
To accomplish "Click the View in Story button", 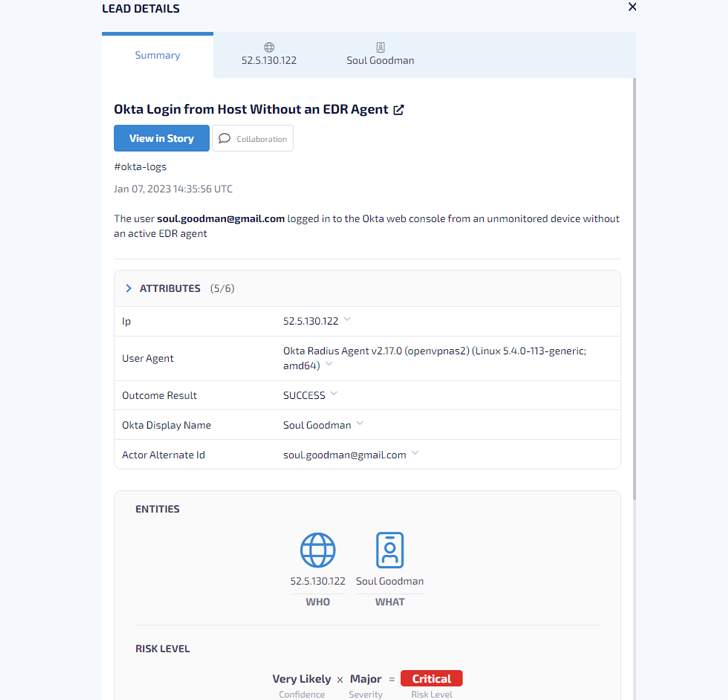I will pos(162,138).
